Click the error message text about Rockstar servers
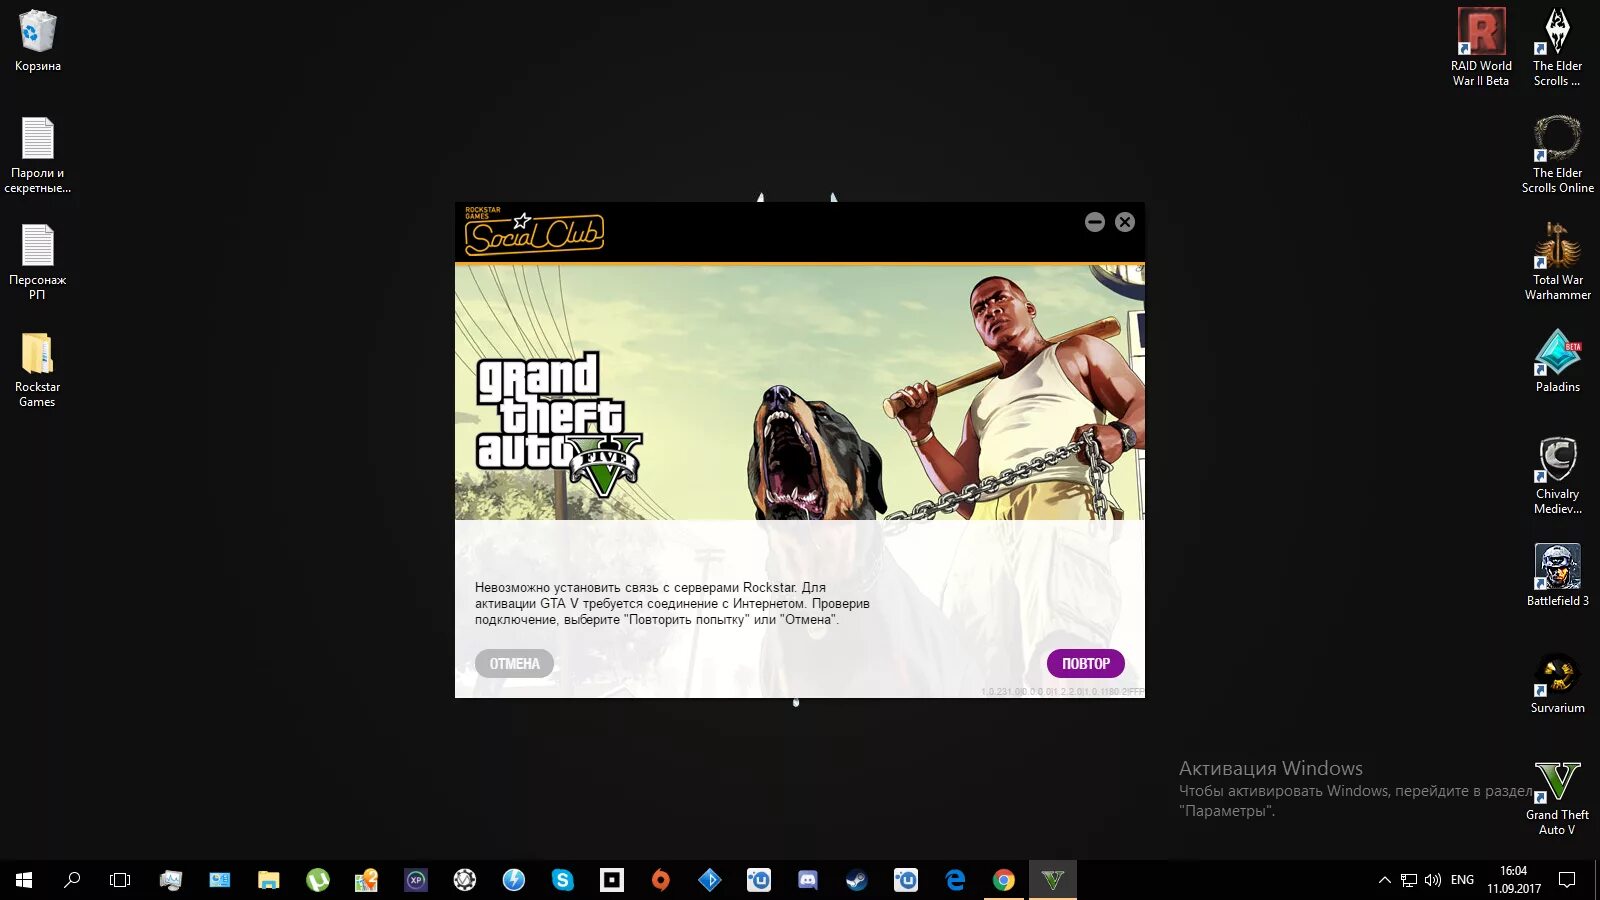This screenshot has width=1600, height=900. point(672,604)
